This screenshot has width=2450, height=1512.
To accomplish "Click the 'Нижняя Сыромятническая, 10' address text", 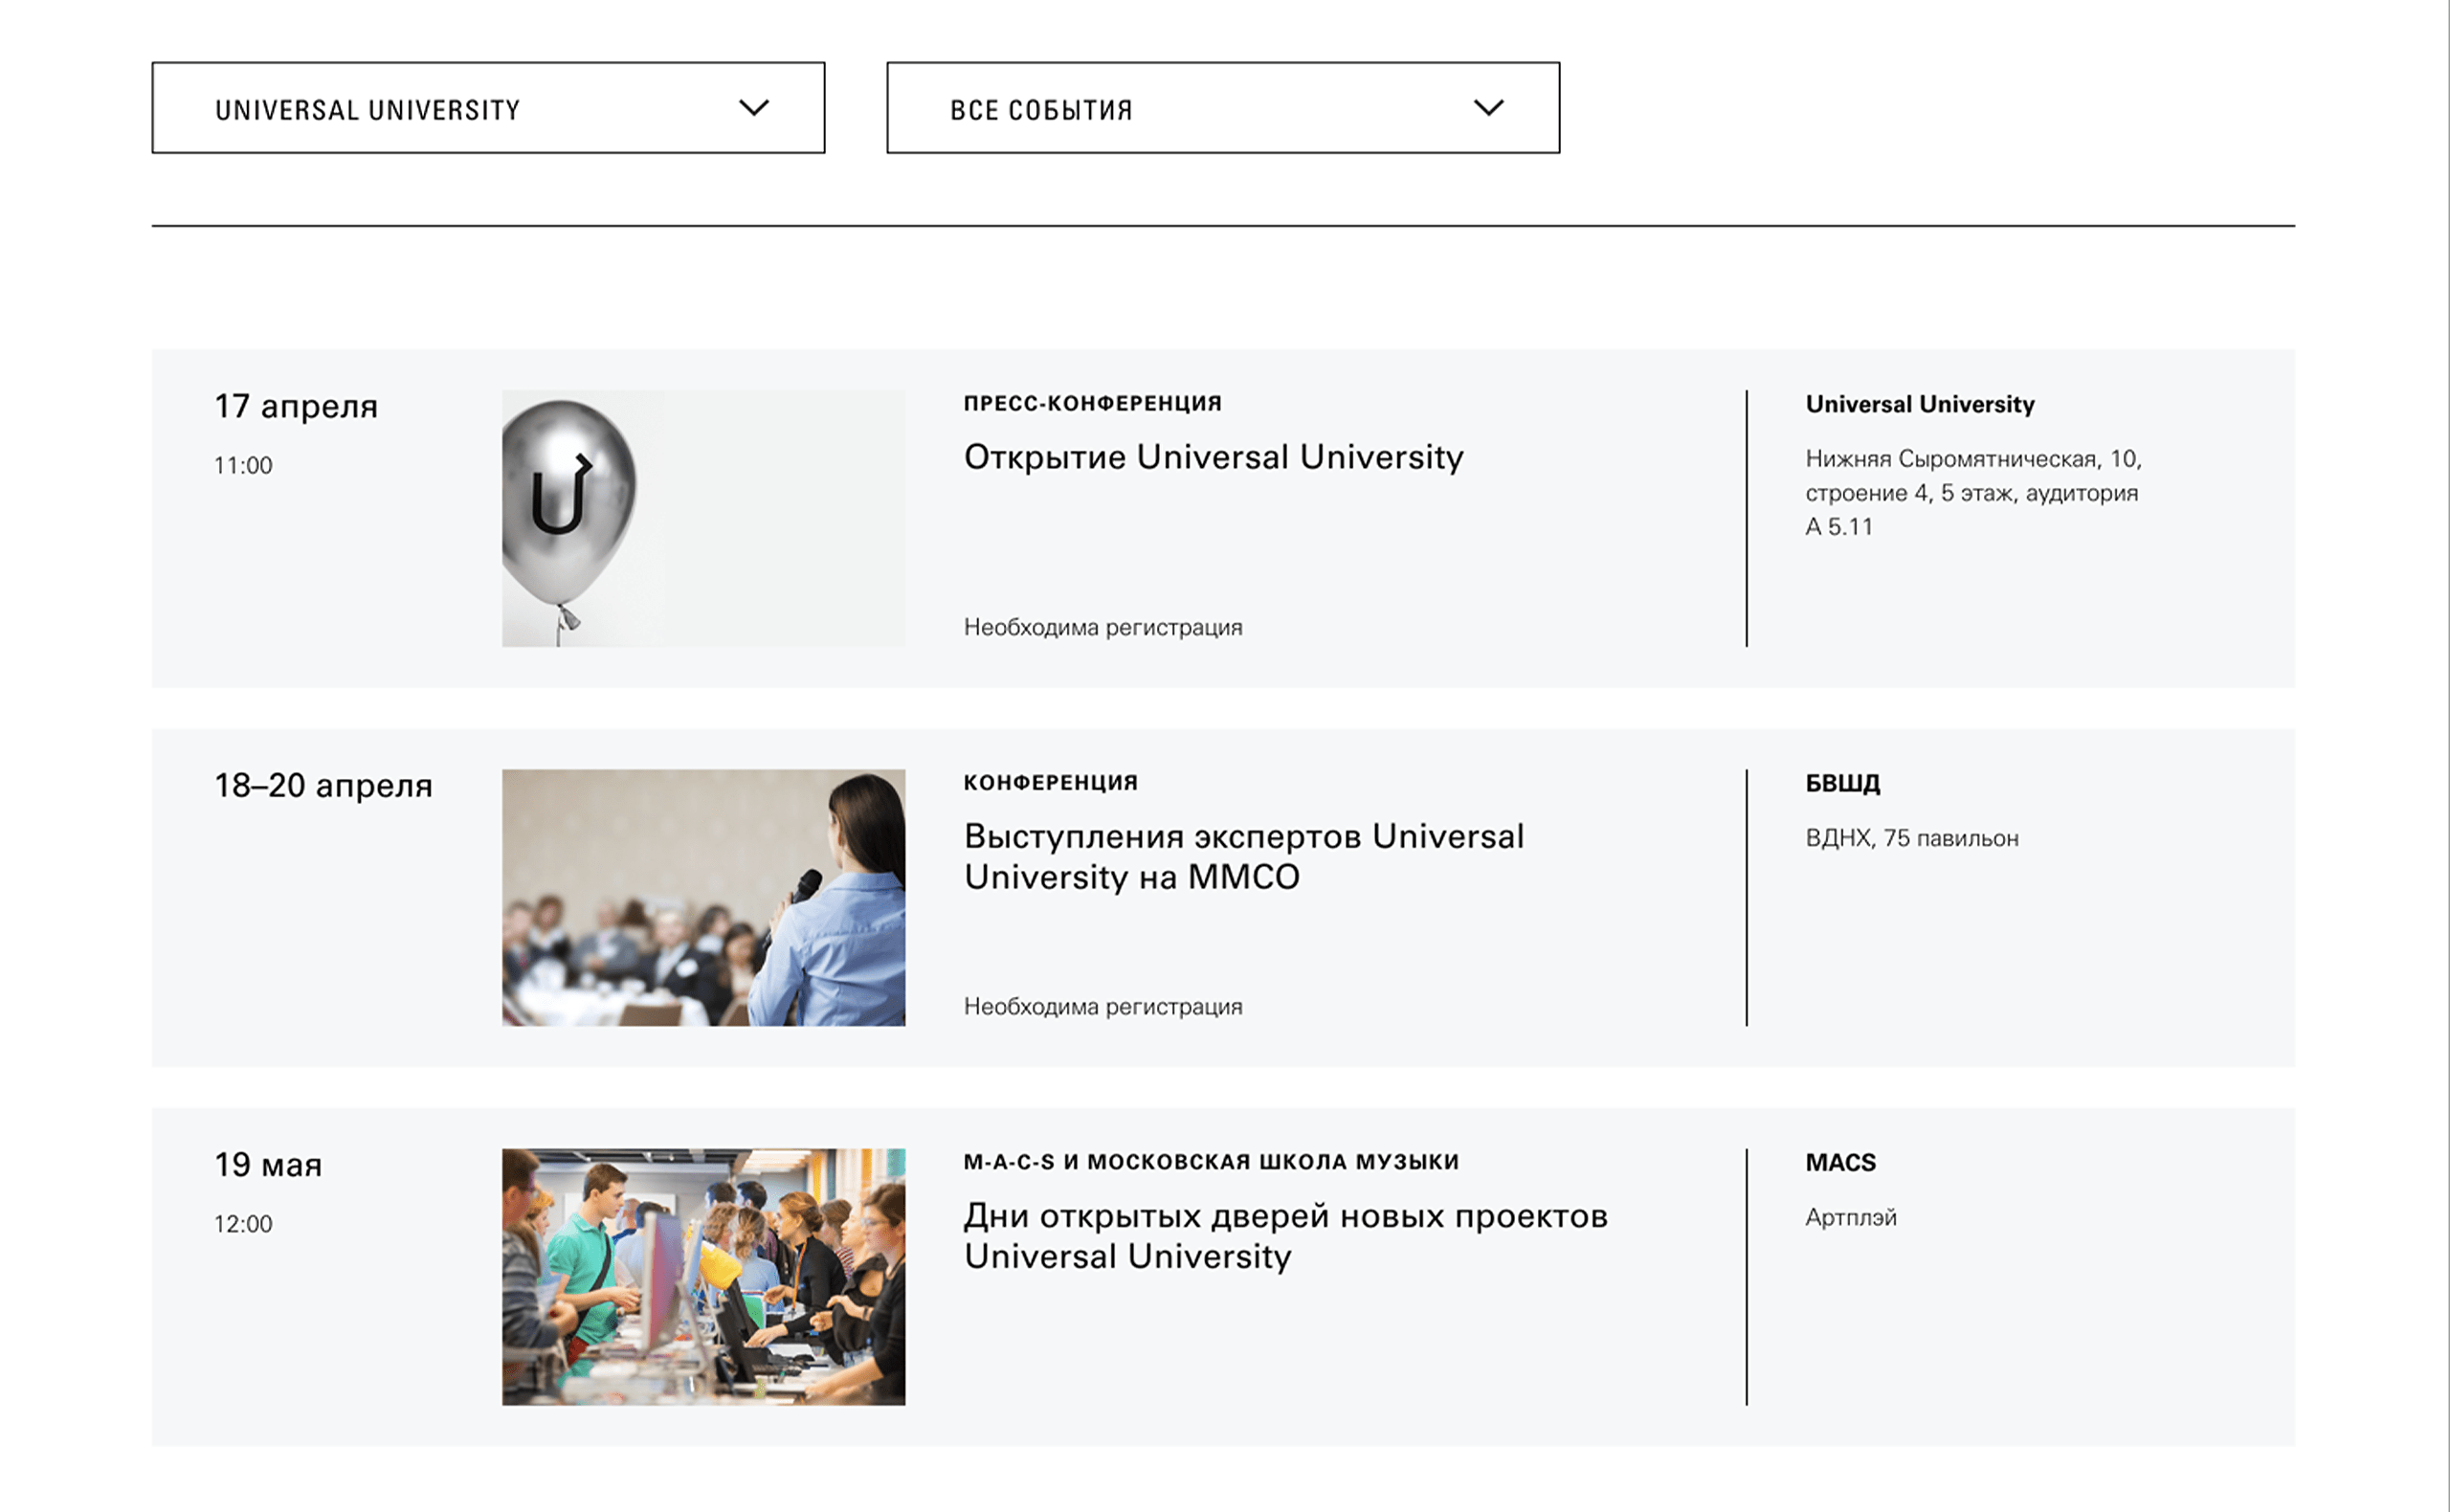I will click(x=1972, y=459).
